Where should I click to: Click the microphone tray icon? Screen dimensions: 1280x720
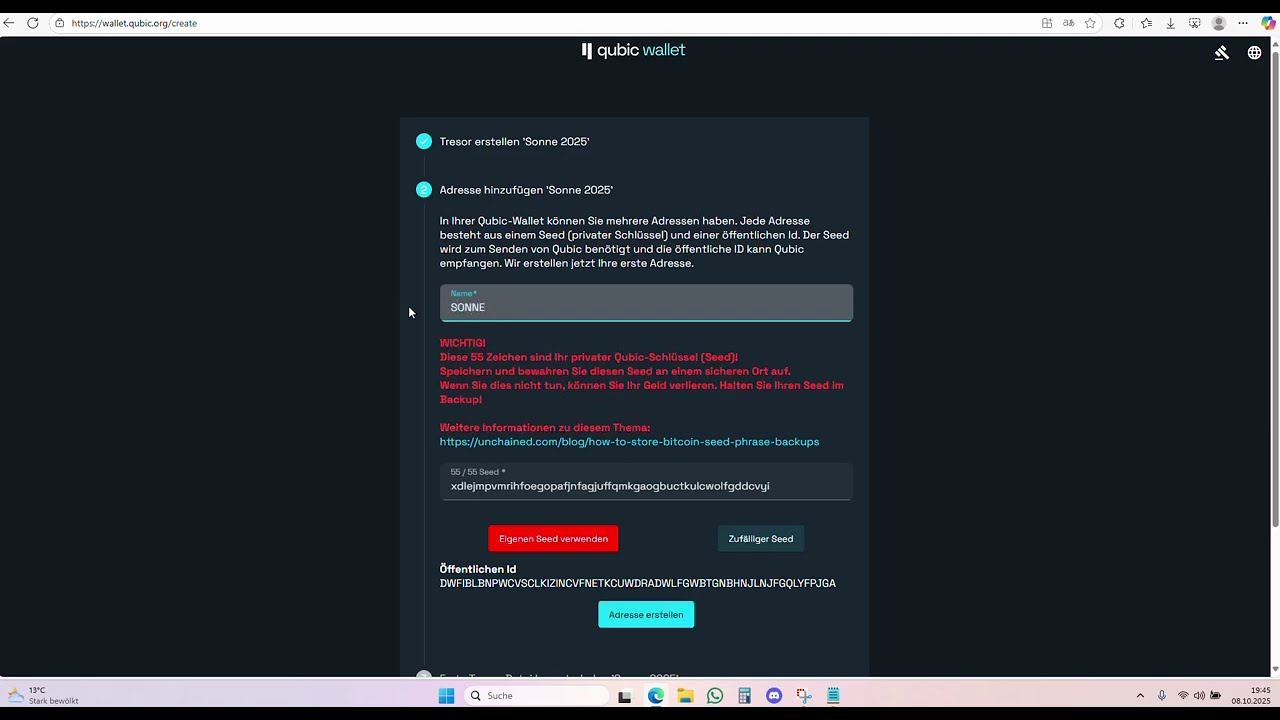tap(1162, 696)
